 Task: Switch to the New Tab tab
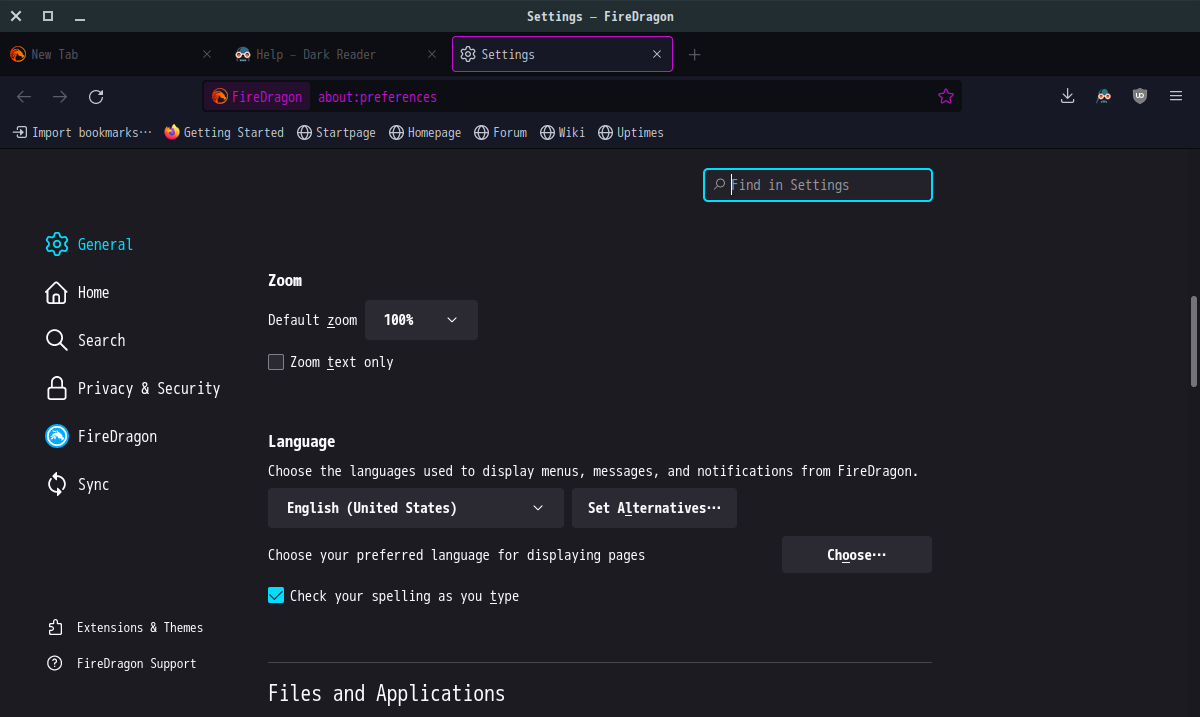pos(110,55)
